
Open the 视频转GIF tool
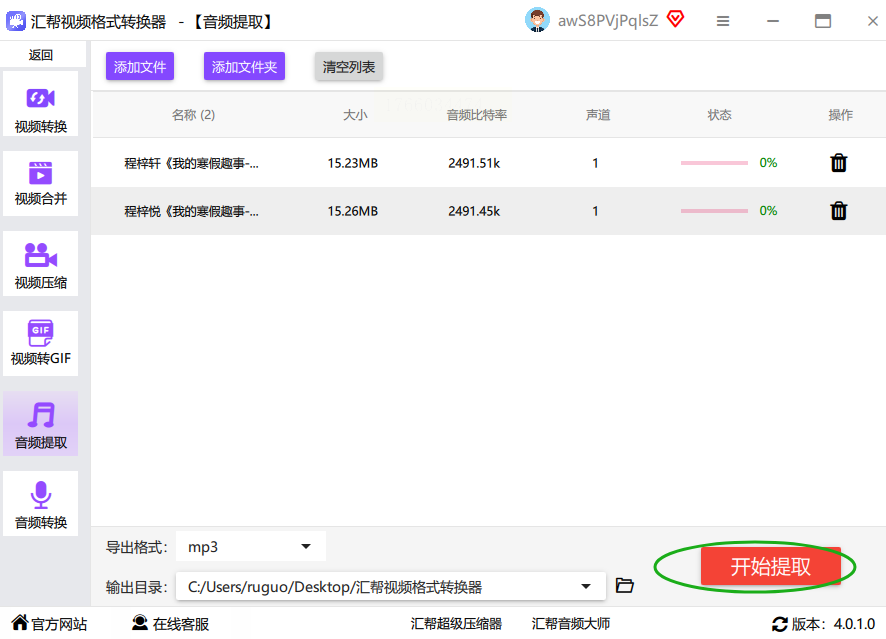[x=41, y=344]
